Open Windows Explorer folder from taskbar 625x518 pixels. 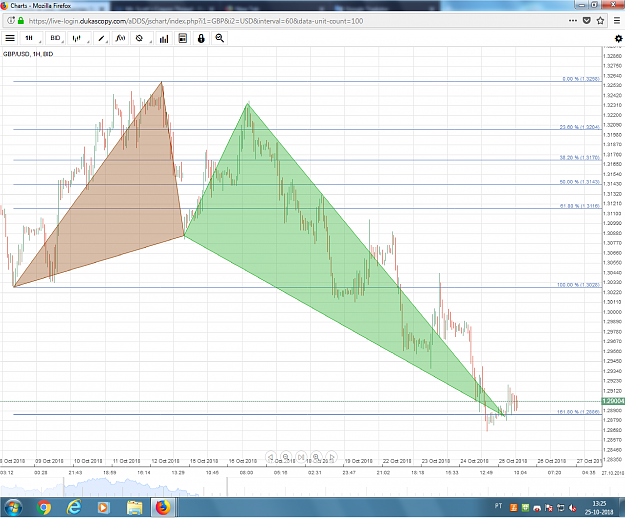click(x=134, y=507)
